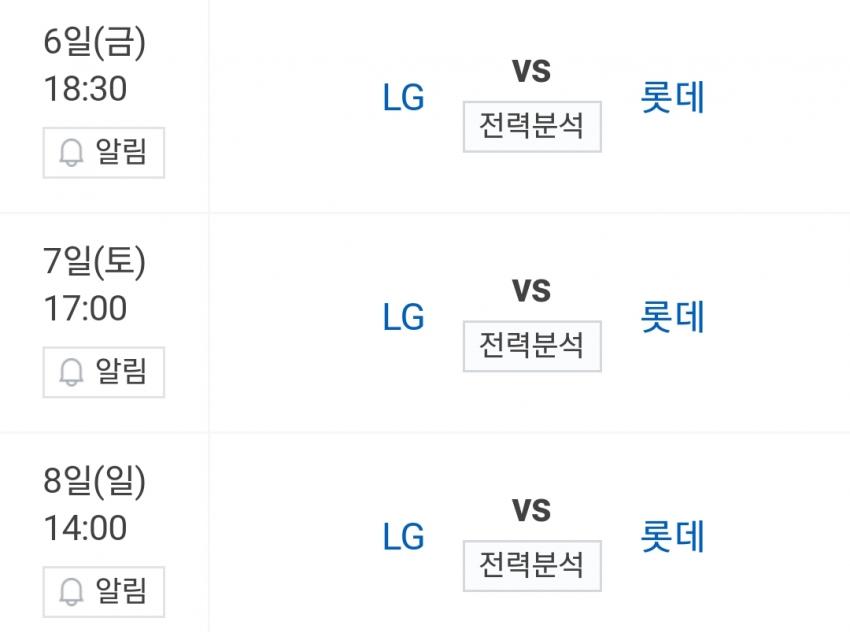Click the 18:30 game time text
Viewport: 850px width, 632px height.
click(85, 89)
